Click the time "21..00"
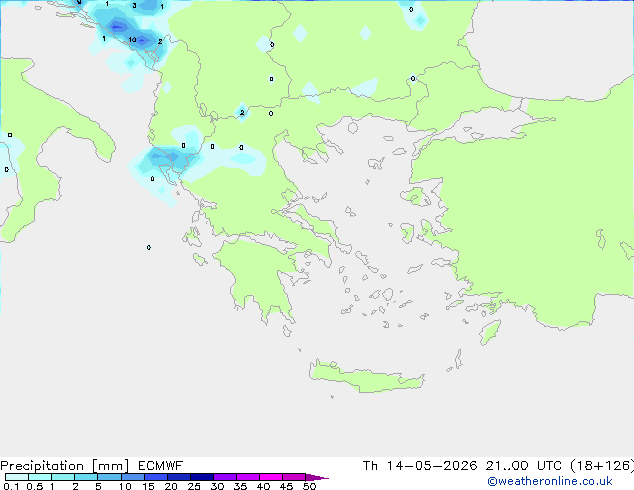The width and height of the screenshot is (634, 490). coord(507,466)
